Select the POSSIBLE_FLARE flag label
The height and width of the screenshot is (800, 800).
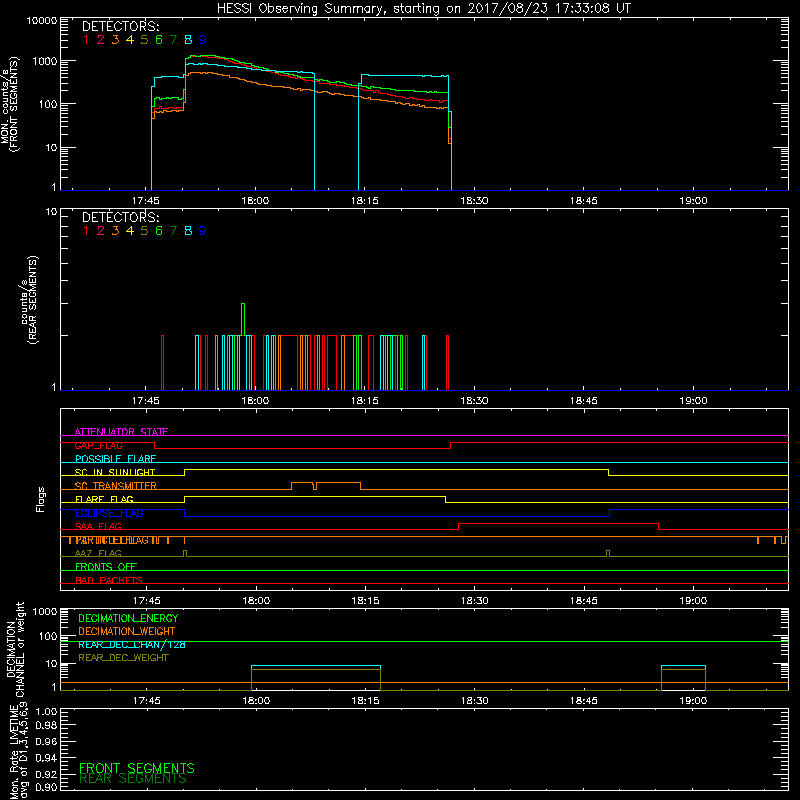pos(115,459)
